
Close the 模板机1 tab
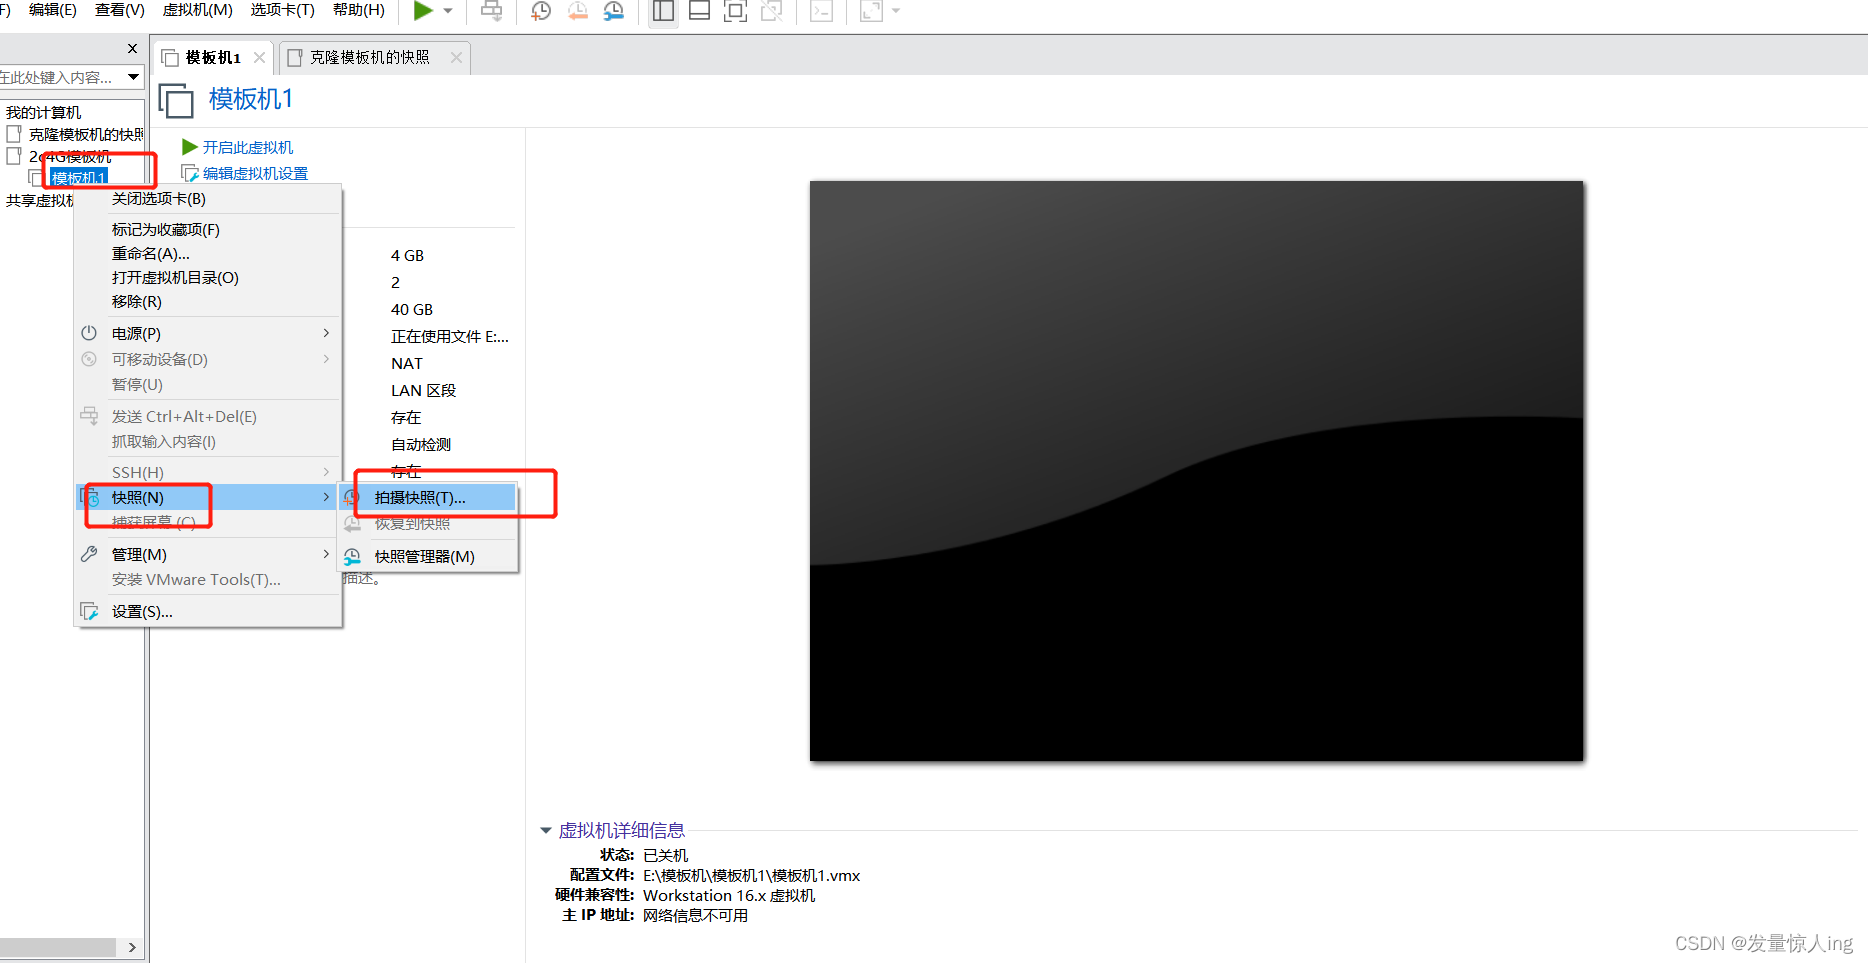coord(260,57)
